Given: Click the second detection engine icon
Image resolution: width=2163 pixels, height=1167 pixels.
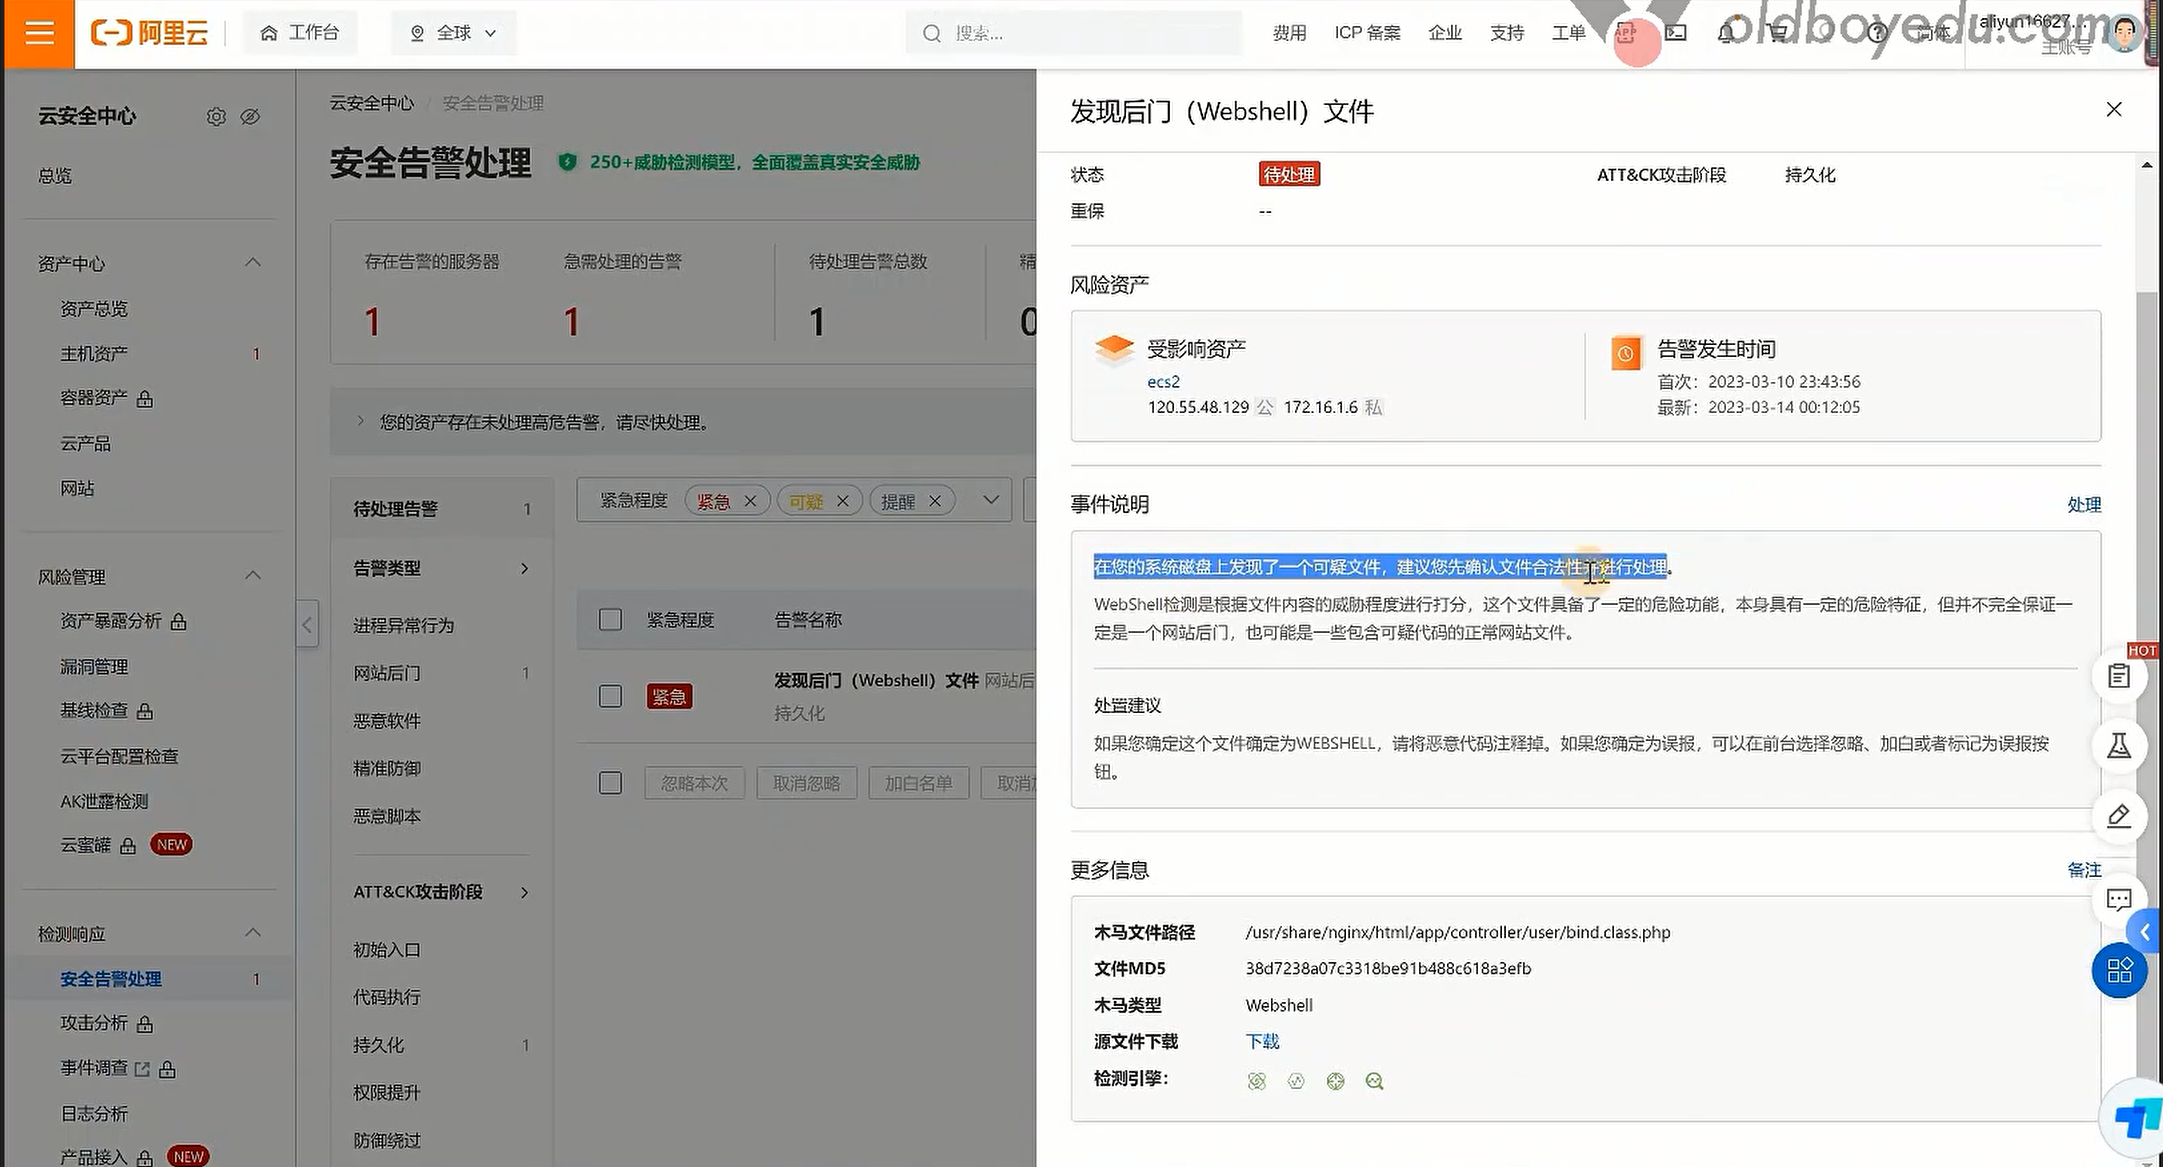Looking at the screenshot, I should click(x=1296, y=1081).
